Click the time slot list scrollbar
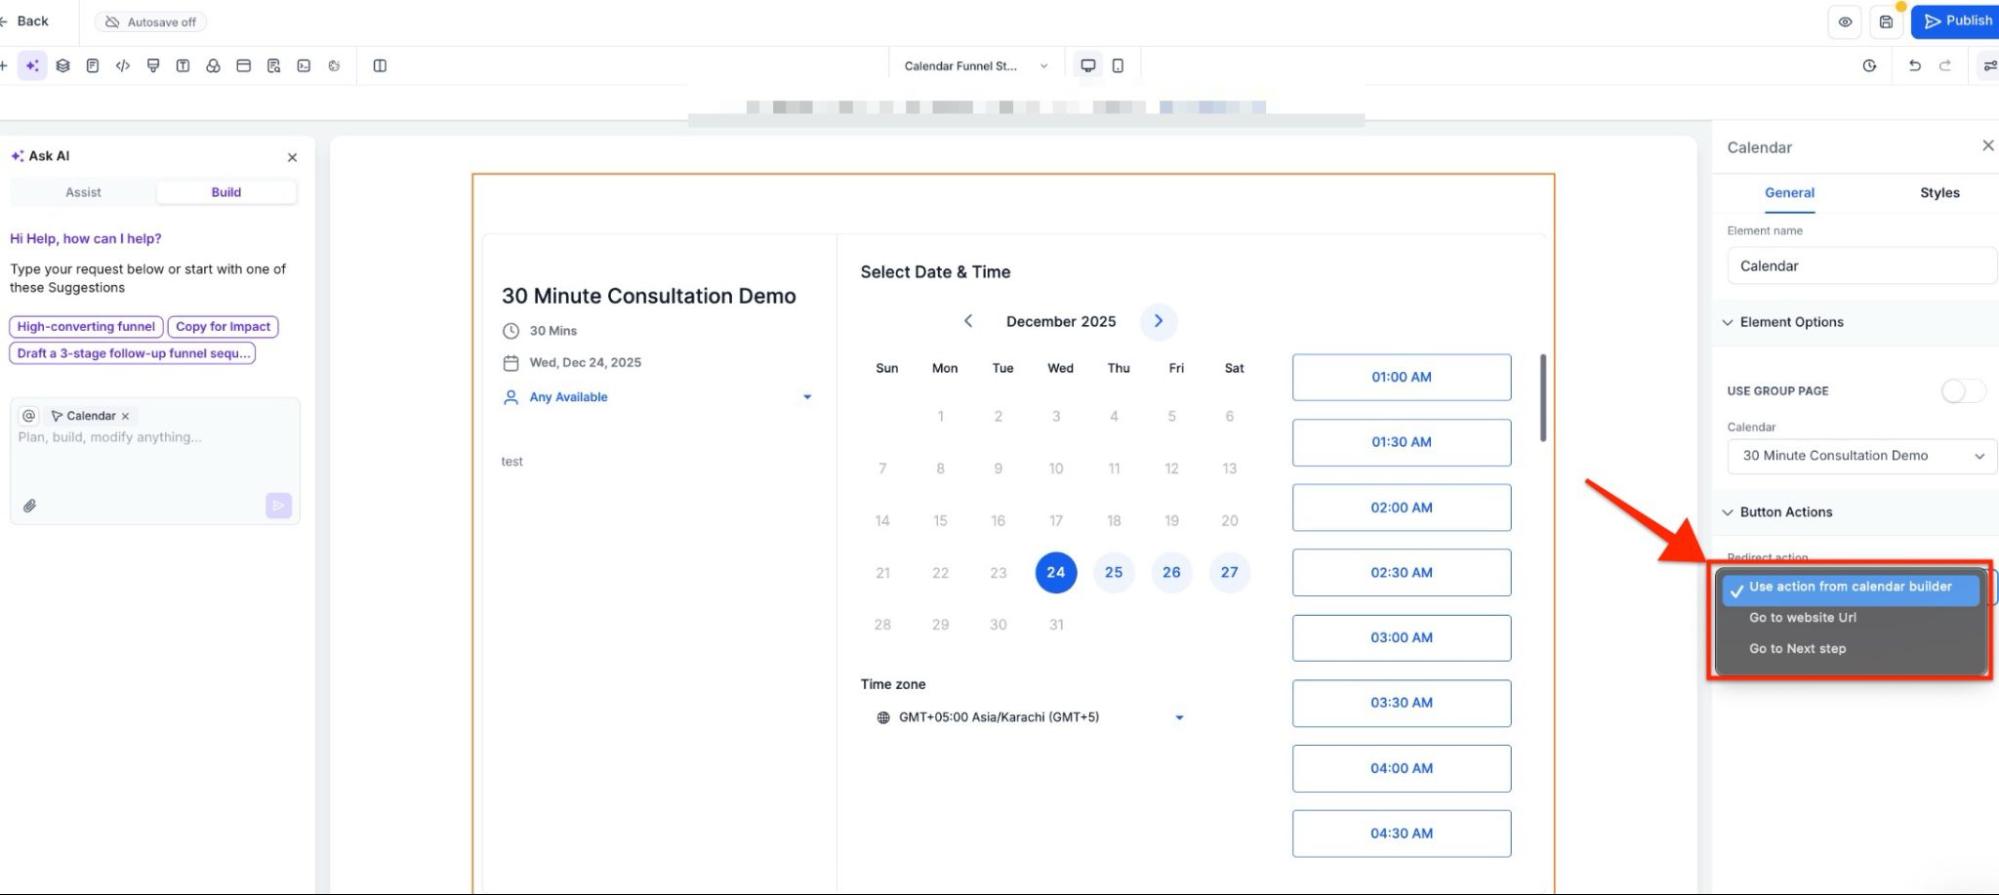 [1543, 398]
